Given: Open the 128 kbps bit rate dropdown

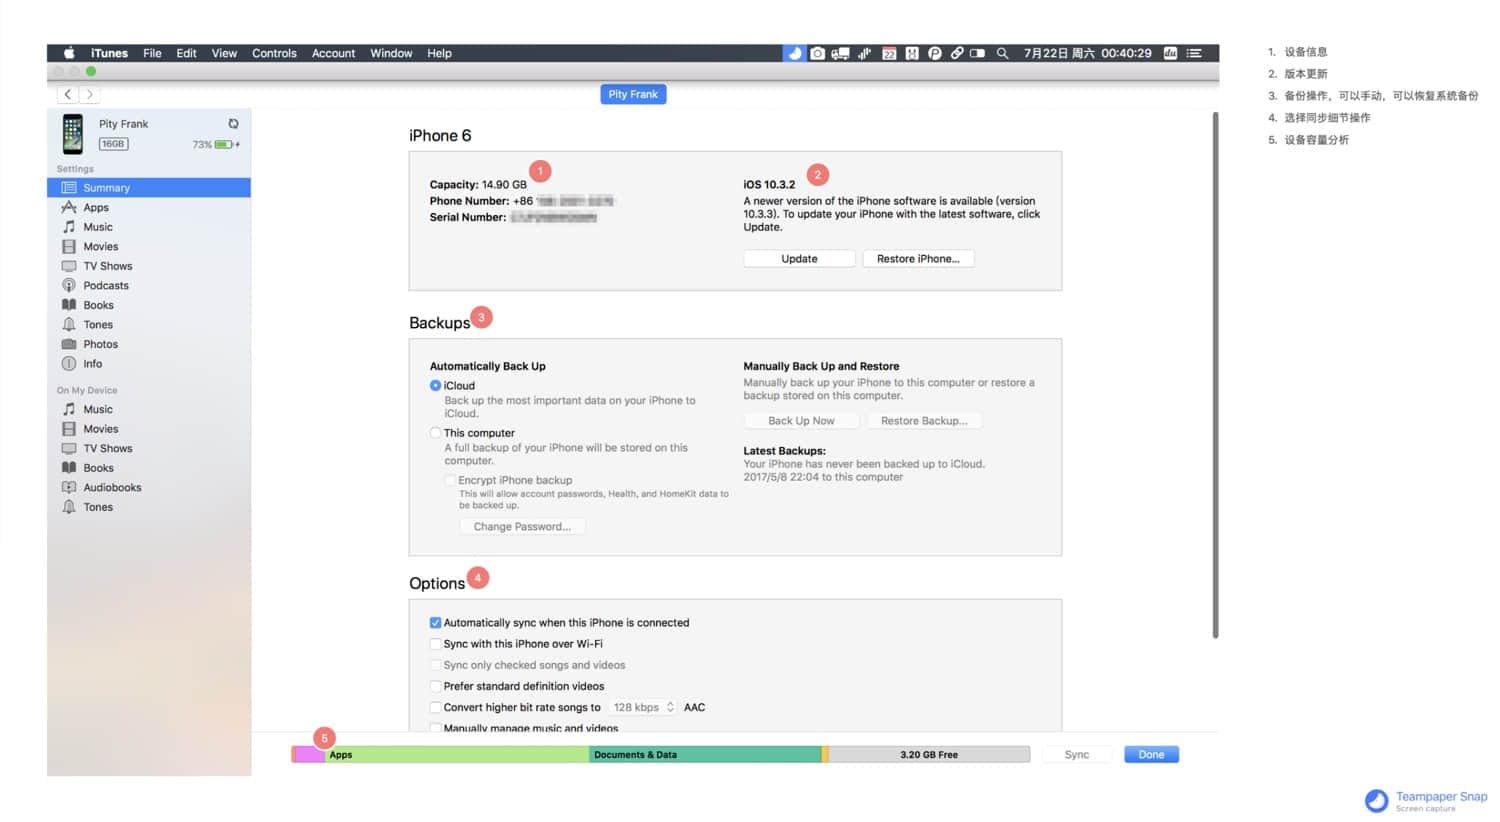Looking at the screenshot, I should 643,707.
